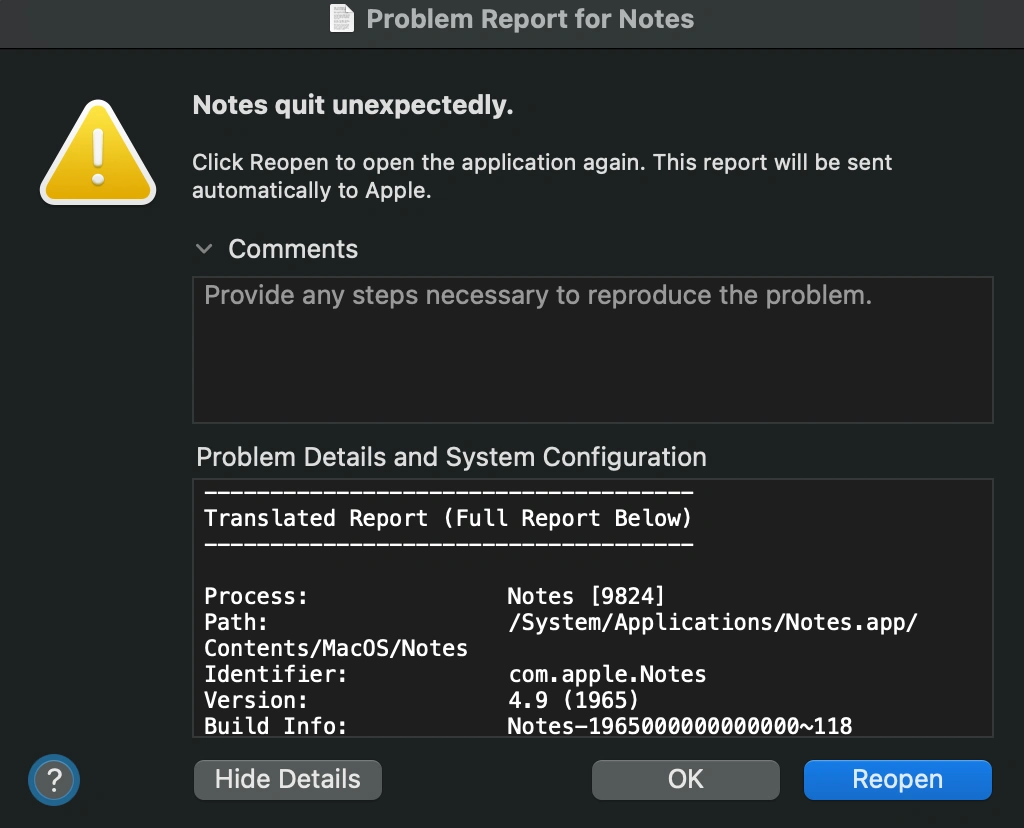This screenshot has height=828, width=1024.
Task: Select the Notes process identifier com.apple.Notes
Action: (x=605, y=674)
